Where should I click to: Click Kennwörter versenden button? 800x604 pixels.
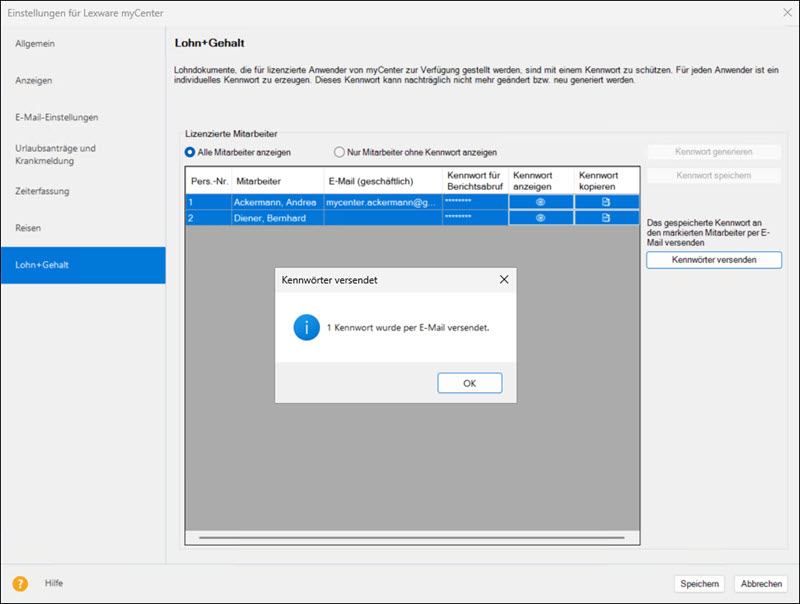pos(714,260)
